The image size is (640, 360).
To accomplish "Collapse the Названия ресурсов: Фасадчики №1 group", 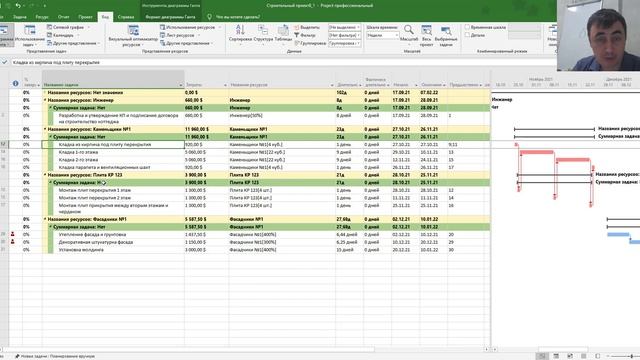I will point(45,219).
